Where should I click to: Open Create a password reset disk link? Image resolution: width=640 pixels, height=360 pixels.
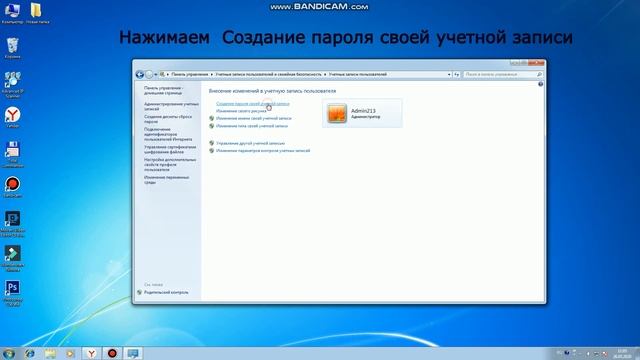(x=168, y=119)
